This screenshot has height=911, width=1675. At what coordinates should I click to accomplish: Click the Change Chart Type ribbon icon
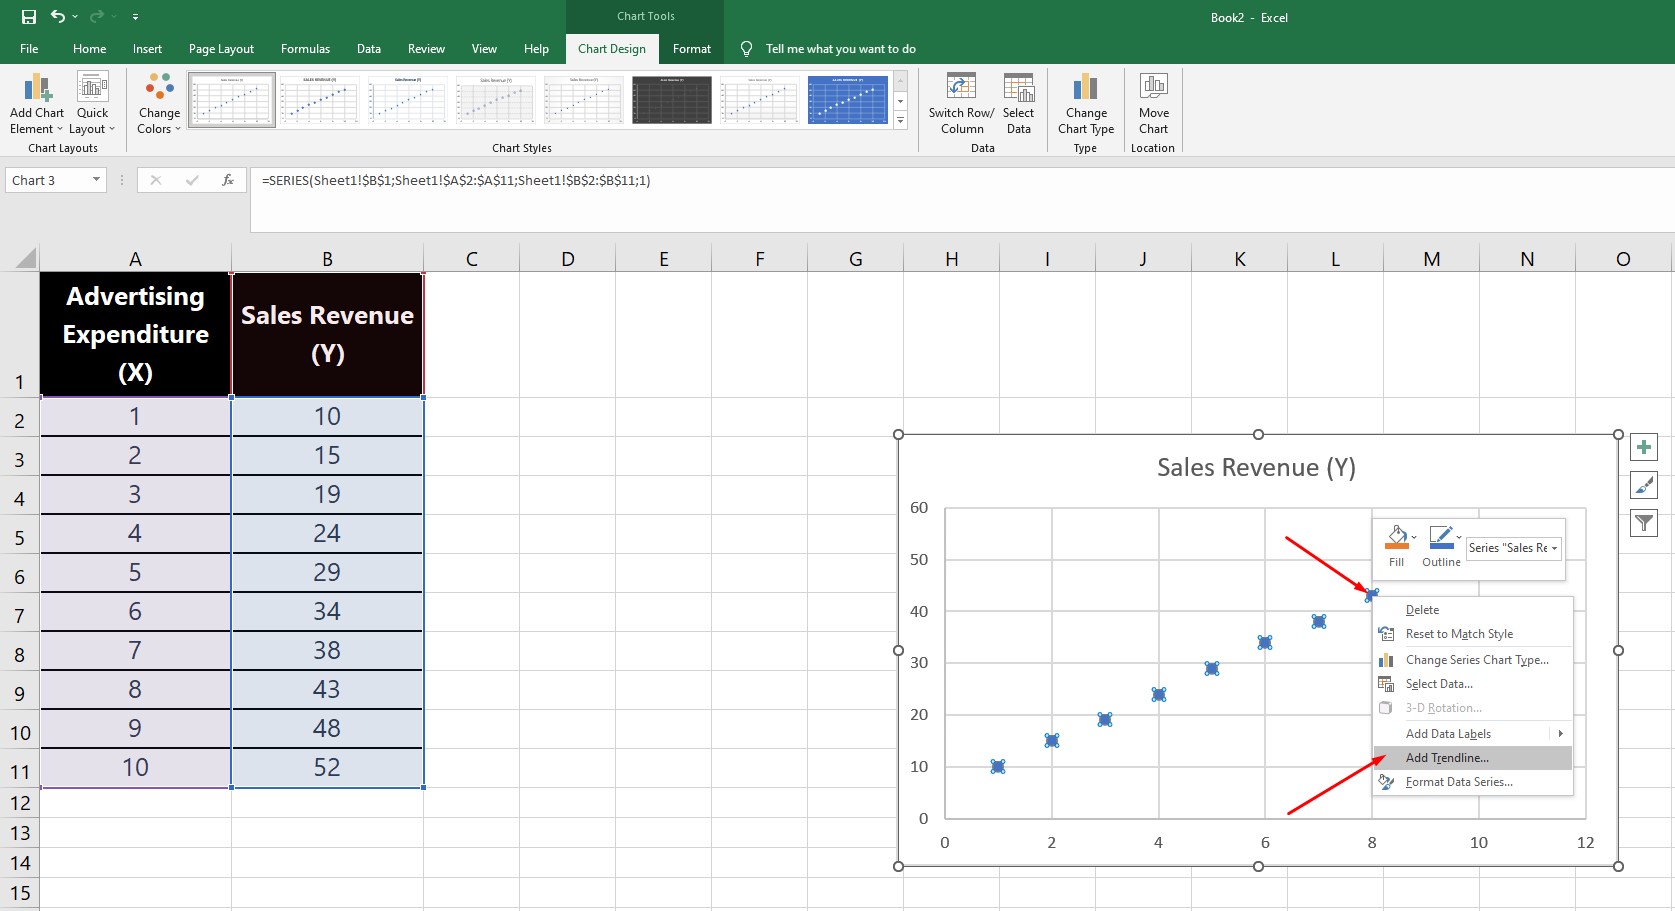(1085, 88)
